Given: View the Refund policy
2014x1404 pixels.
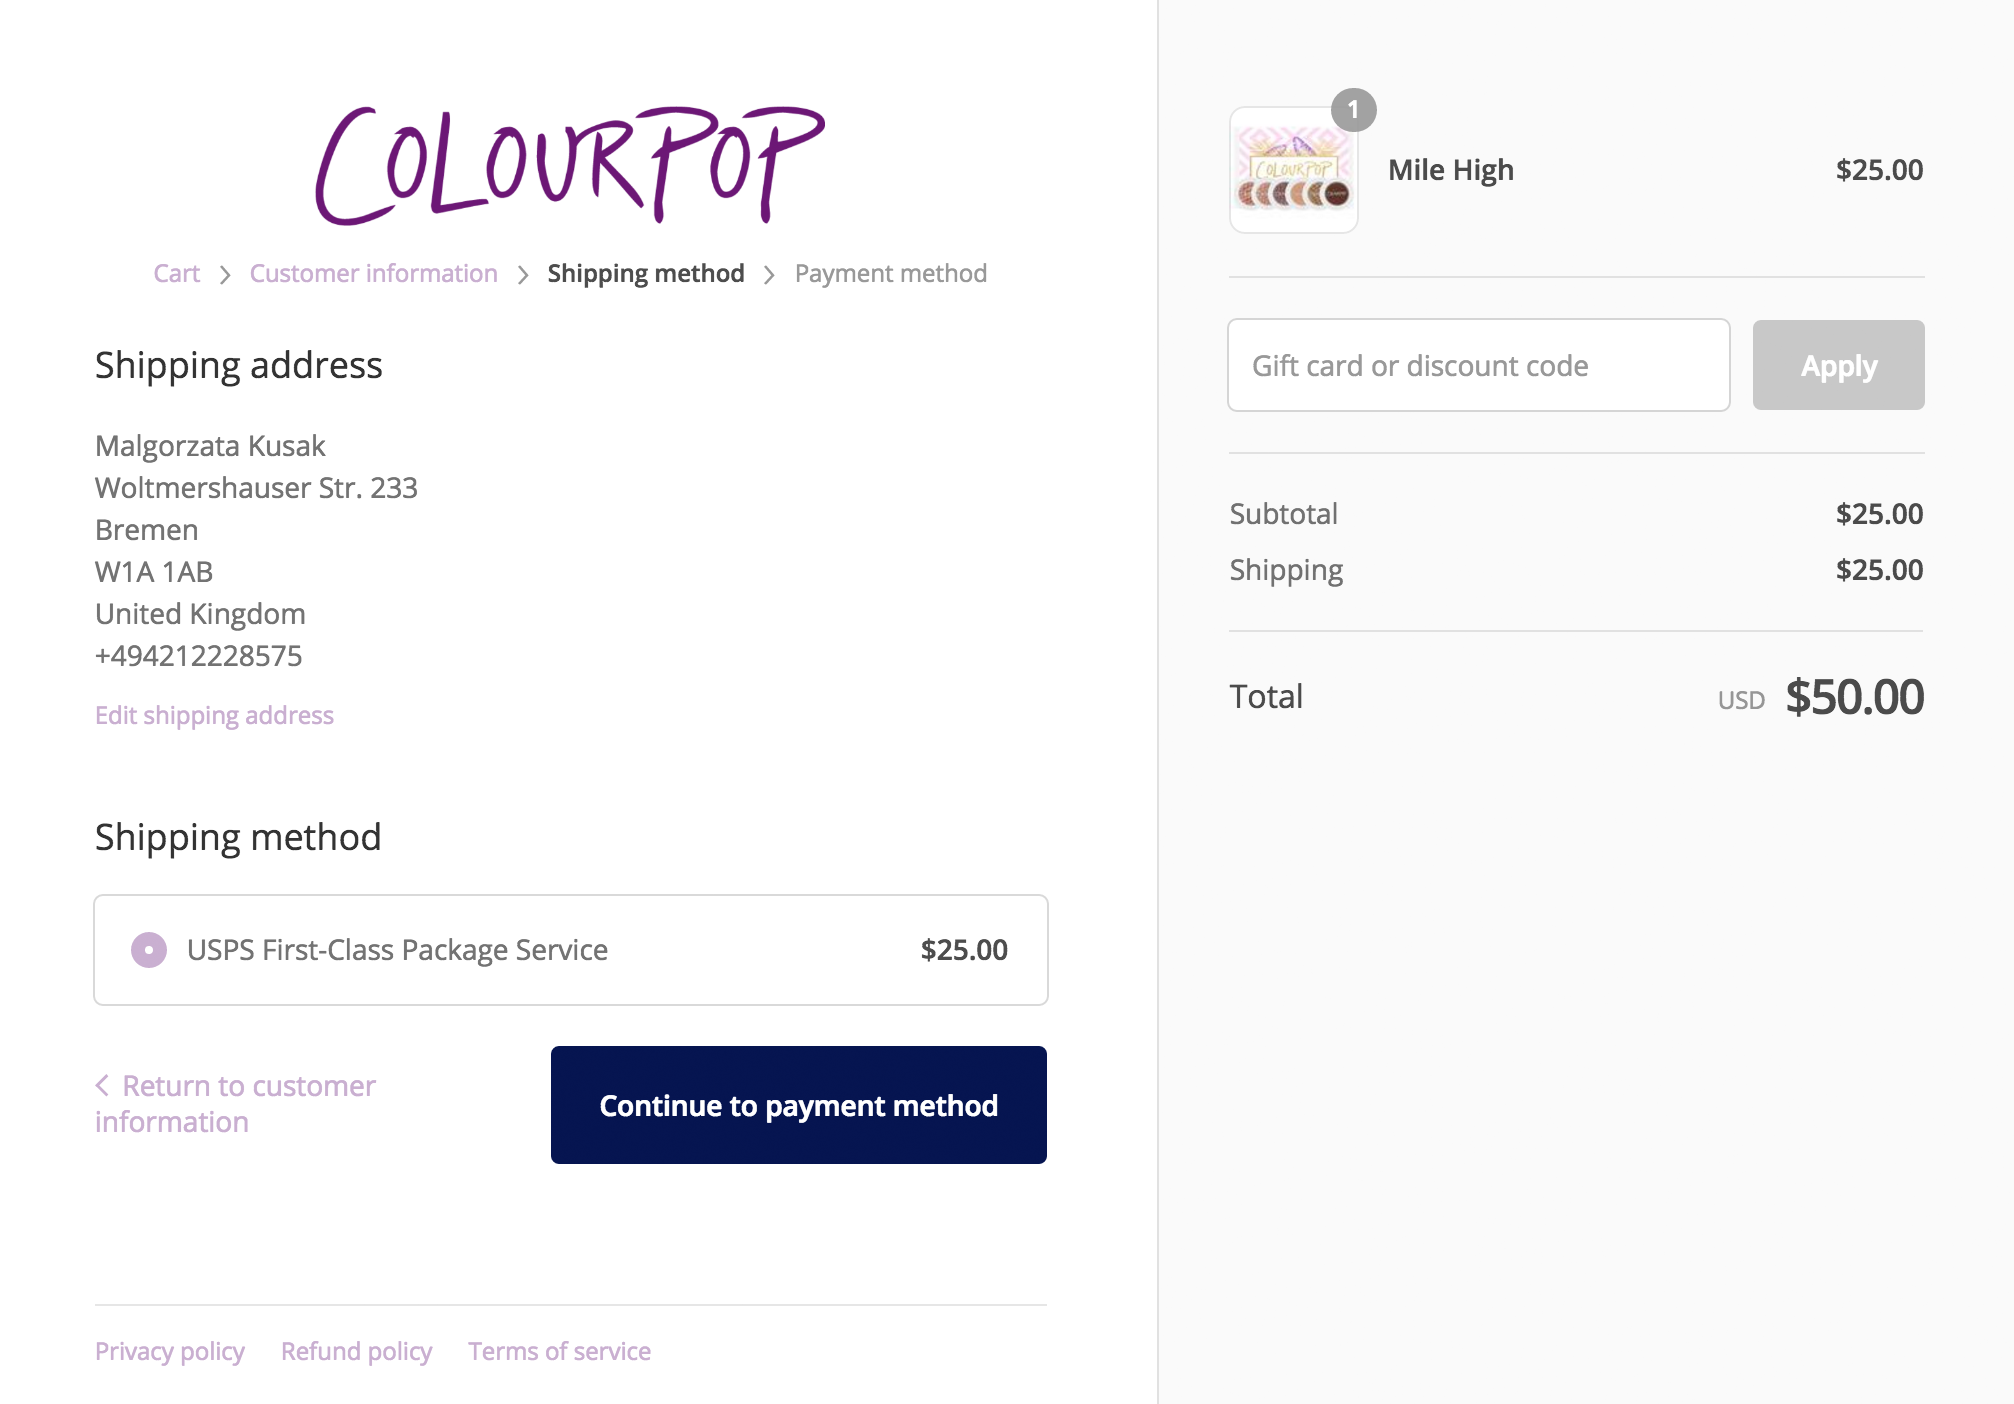Looking at the screenshot, I should point(355,1350).
